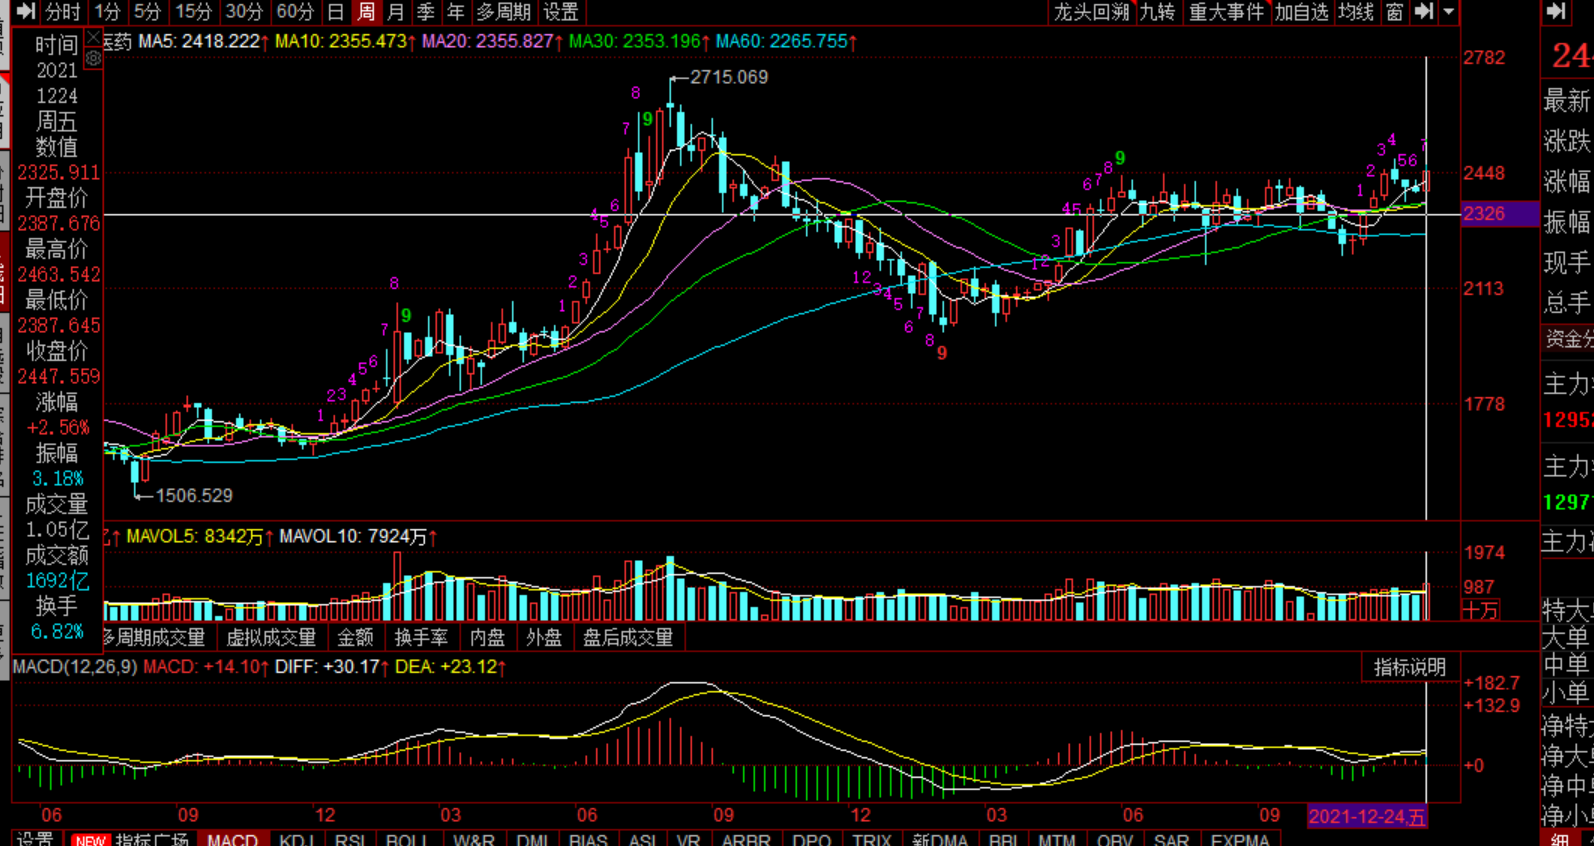Open 设置 at bottom-left indicator bar
Viewport: 1594px width, 846px height.
tap(35, 839)
